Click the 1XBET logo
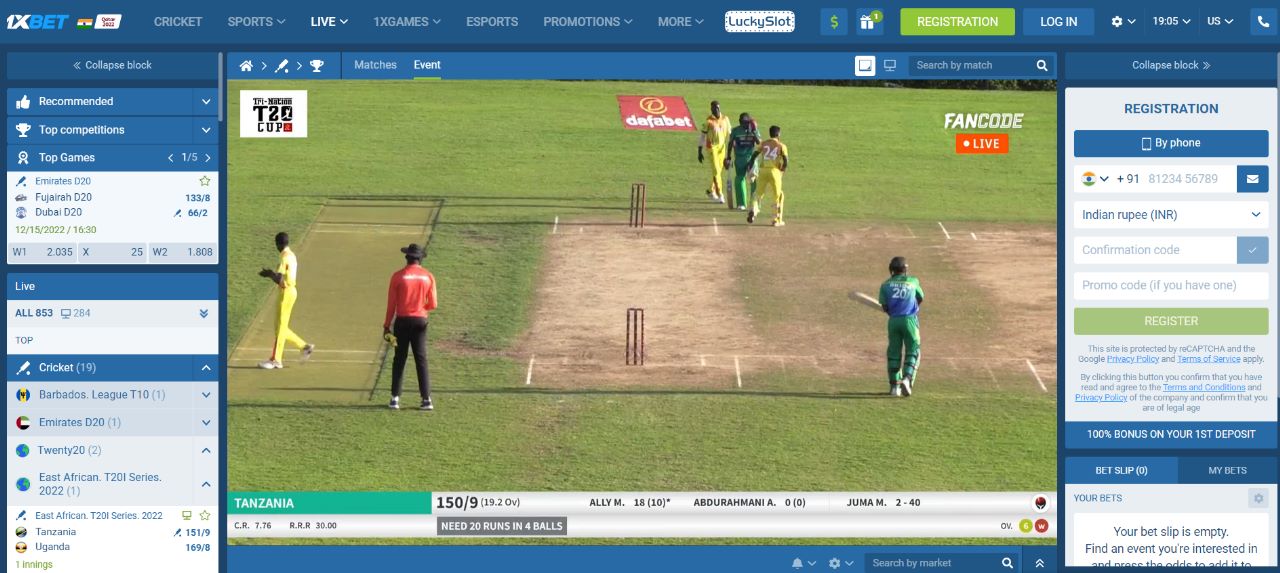 point(38,21)
